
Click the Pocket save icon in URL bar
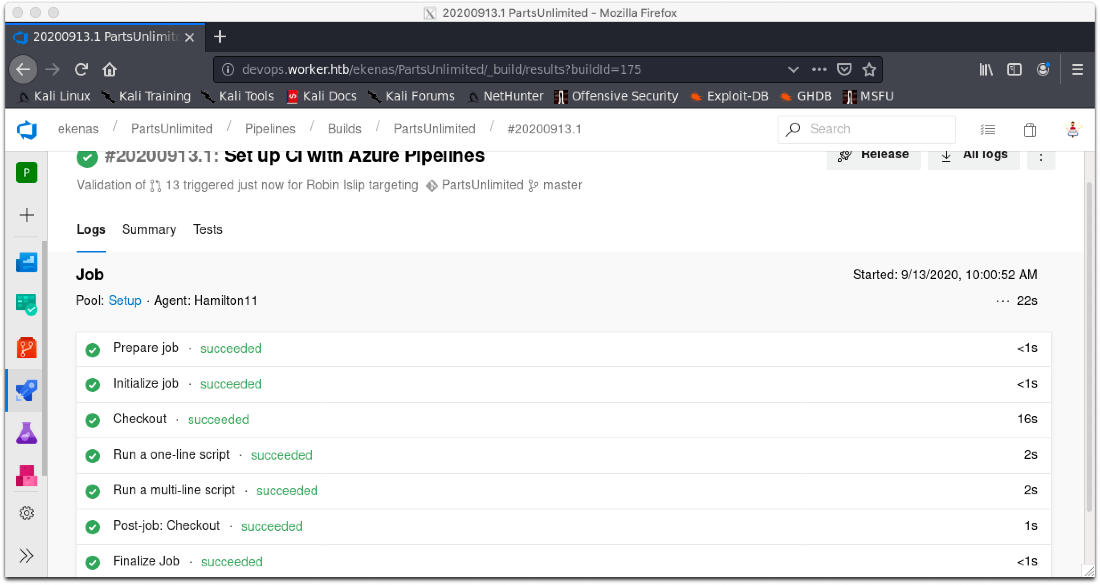pos(845,69)
